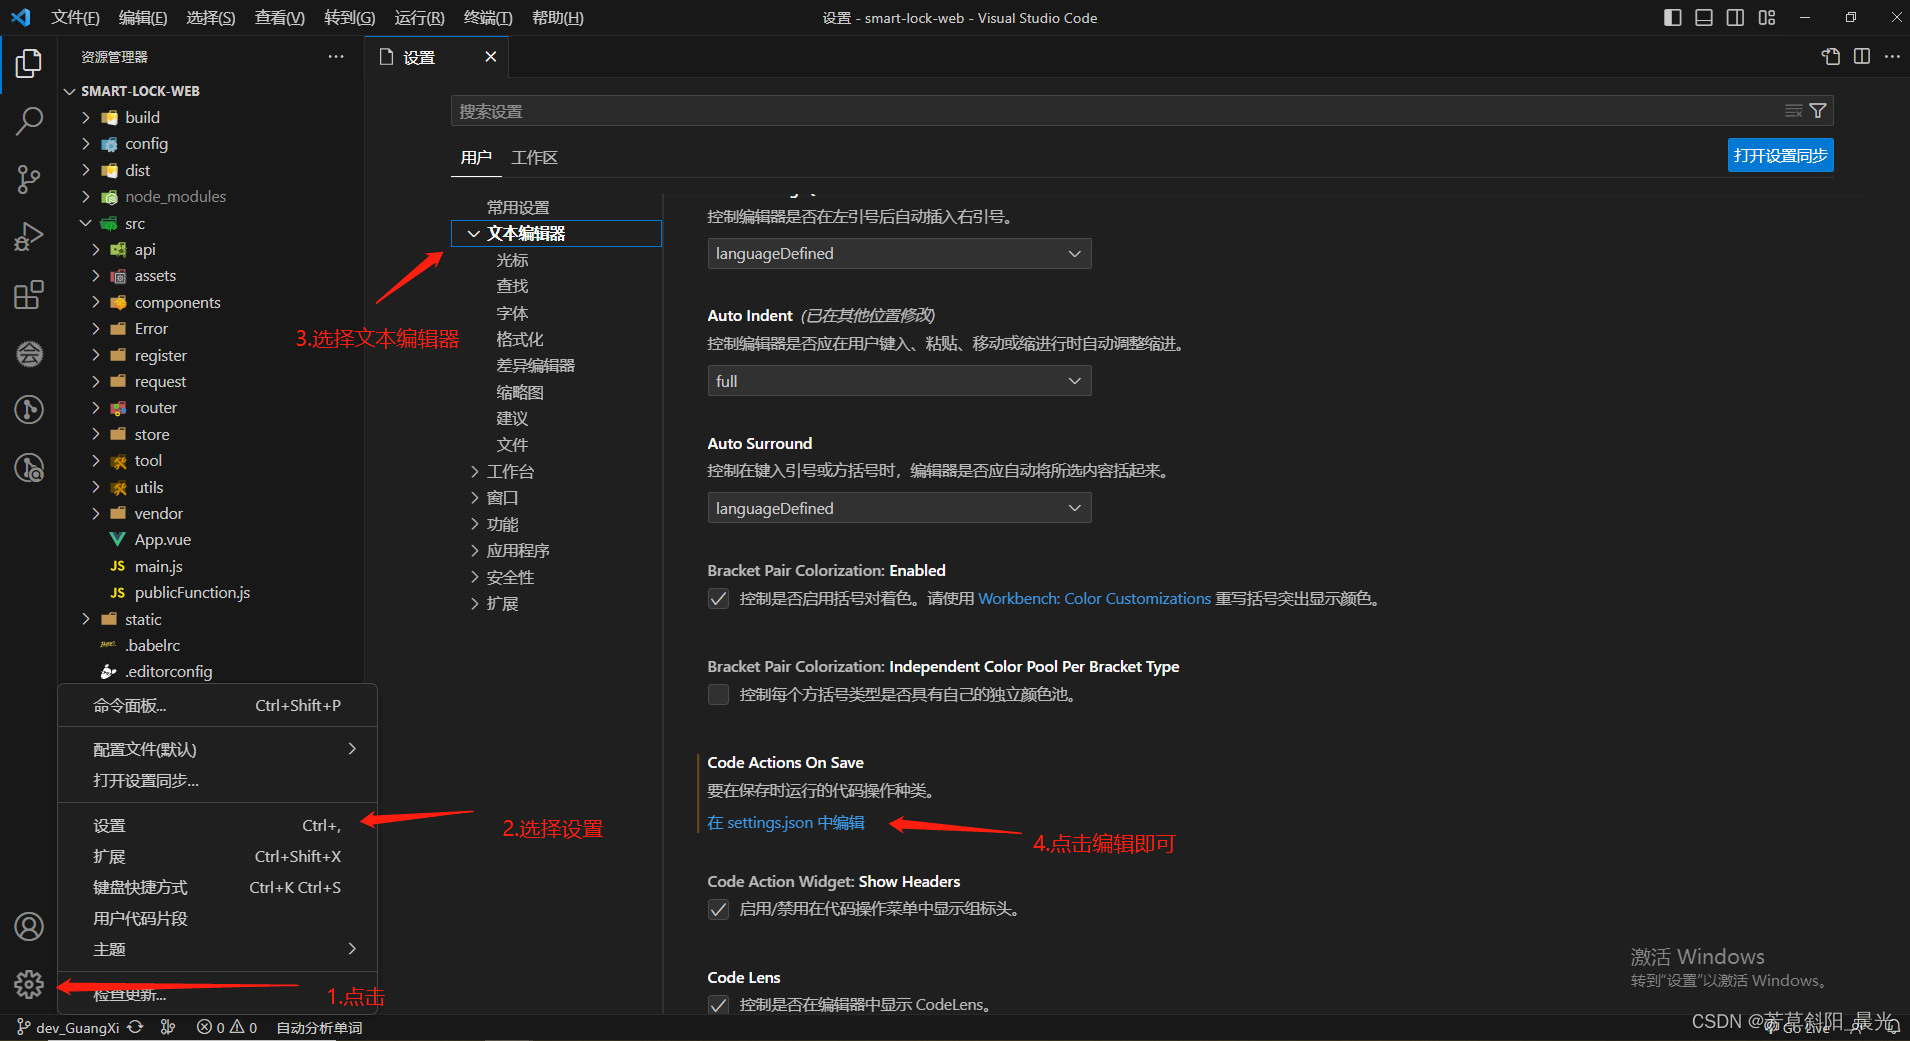The width and height of the screenshot is (1910, 1041).
Task: Open the Source Control view
Action: 29,178
